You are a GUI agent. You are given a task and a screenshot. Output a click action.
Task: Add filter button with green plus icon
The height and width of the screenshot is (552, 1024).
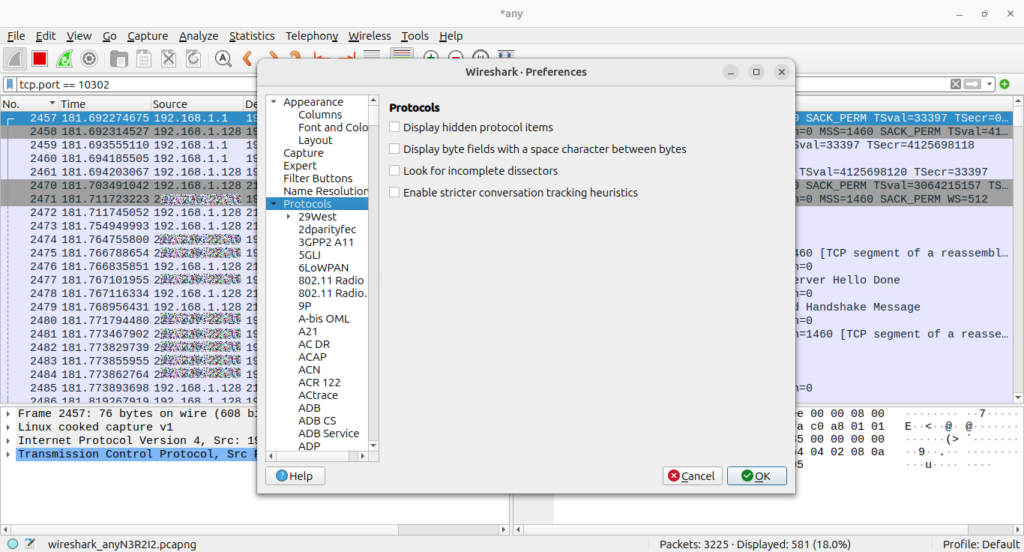1004,84
